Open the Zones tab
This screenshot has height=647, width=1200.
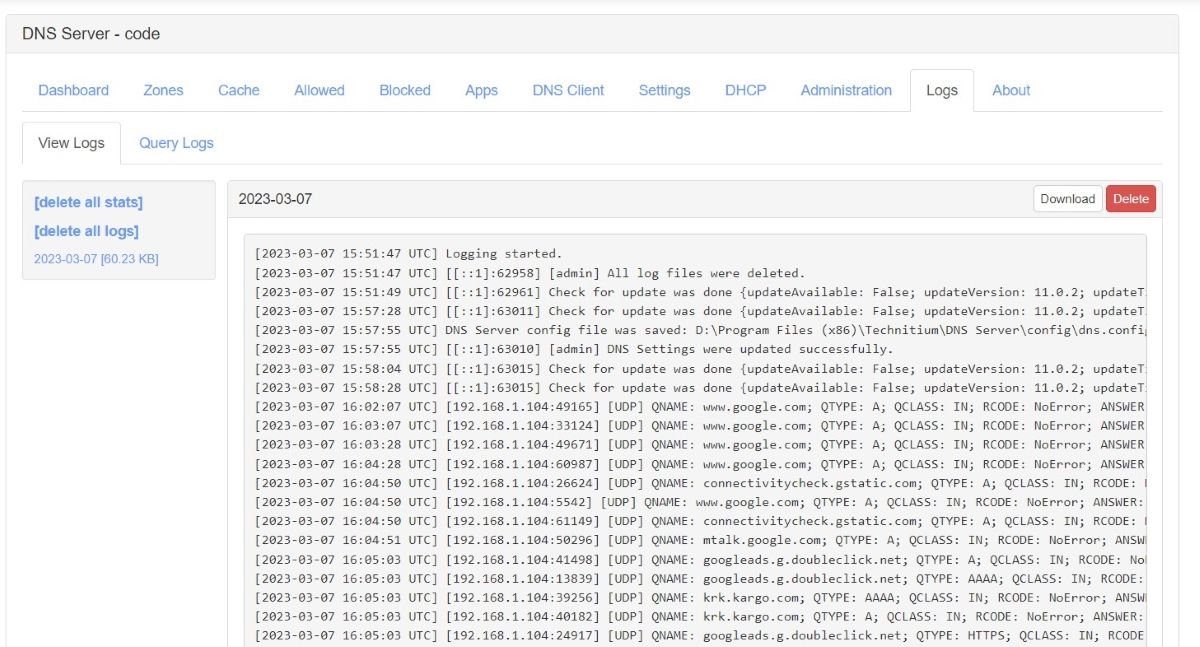(x=163, y=90)
